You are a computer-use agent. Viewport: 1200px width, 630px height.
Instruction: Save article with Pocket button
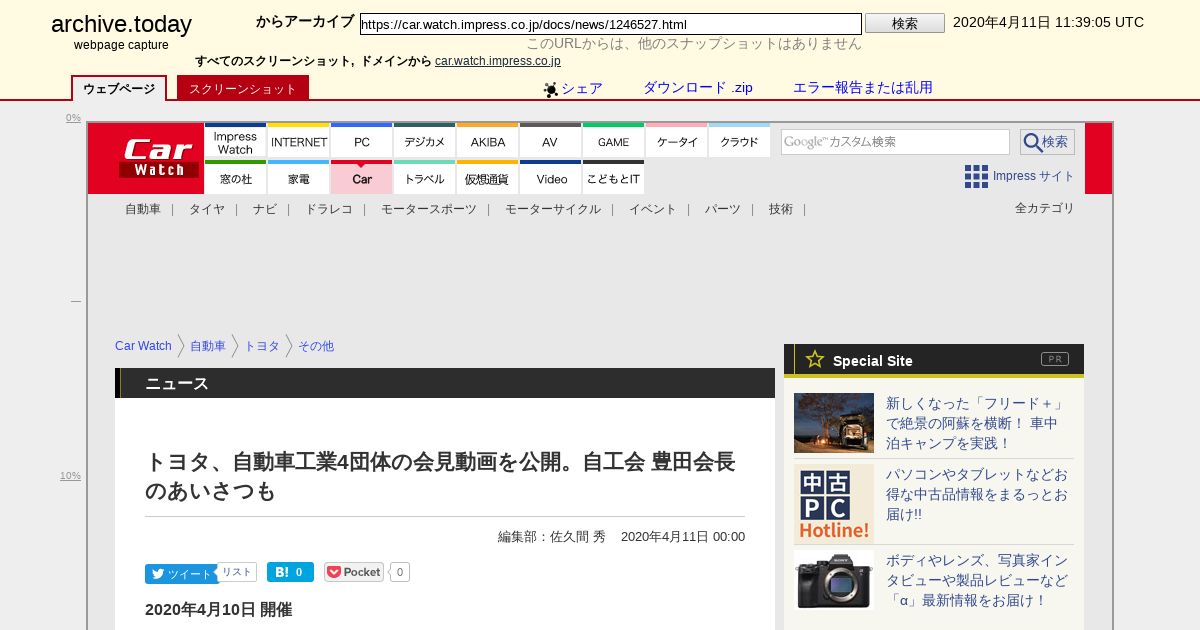[x=354, y=572]
